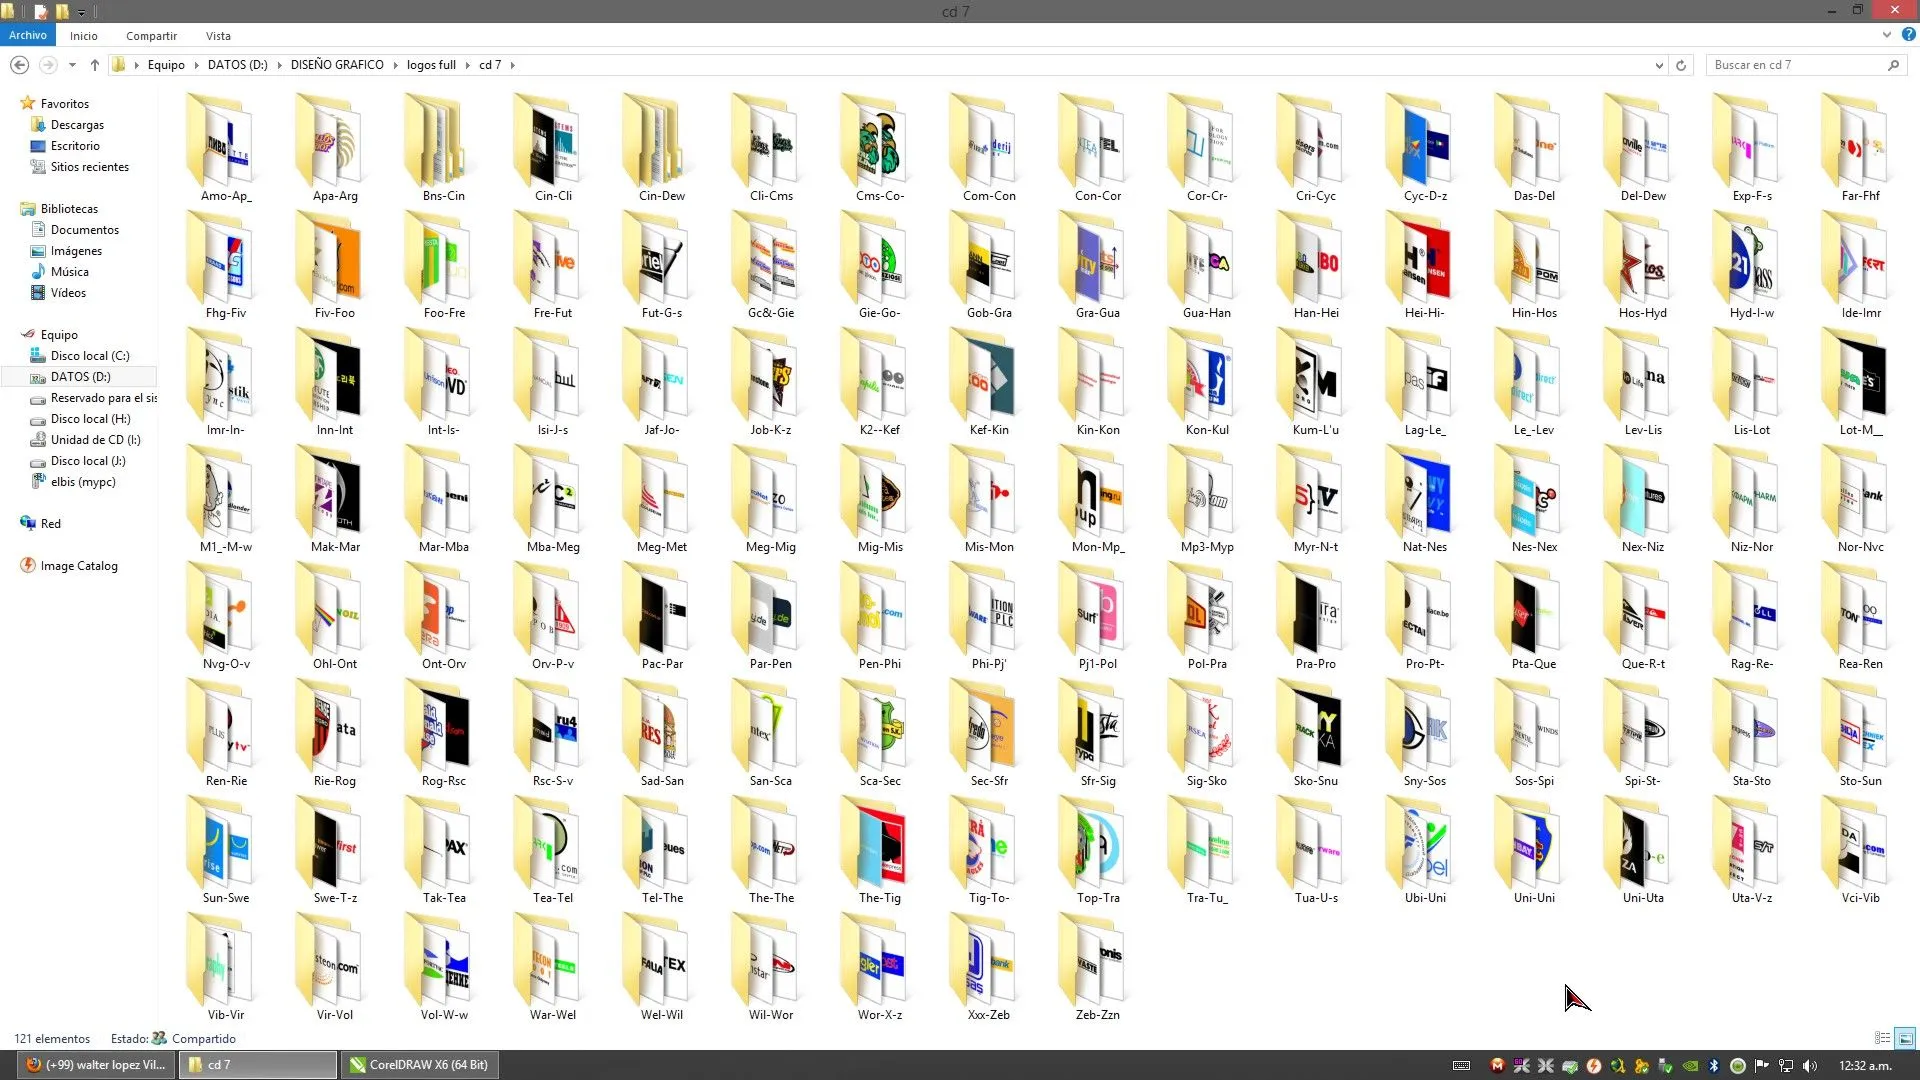The height and width of the screenshot is (1080, 1920).
Task: Click DATOS (D:) in the breadcrumb
Action: tap(237, 65)
